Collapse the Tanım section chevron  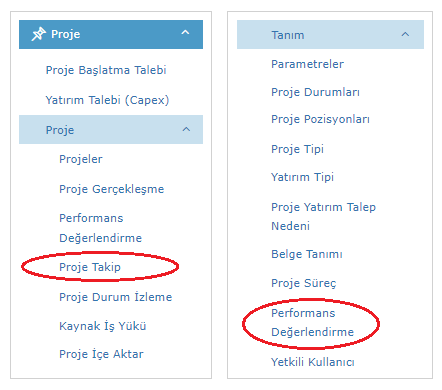405,34
